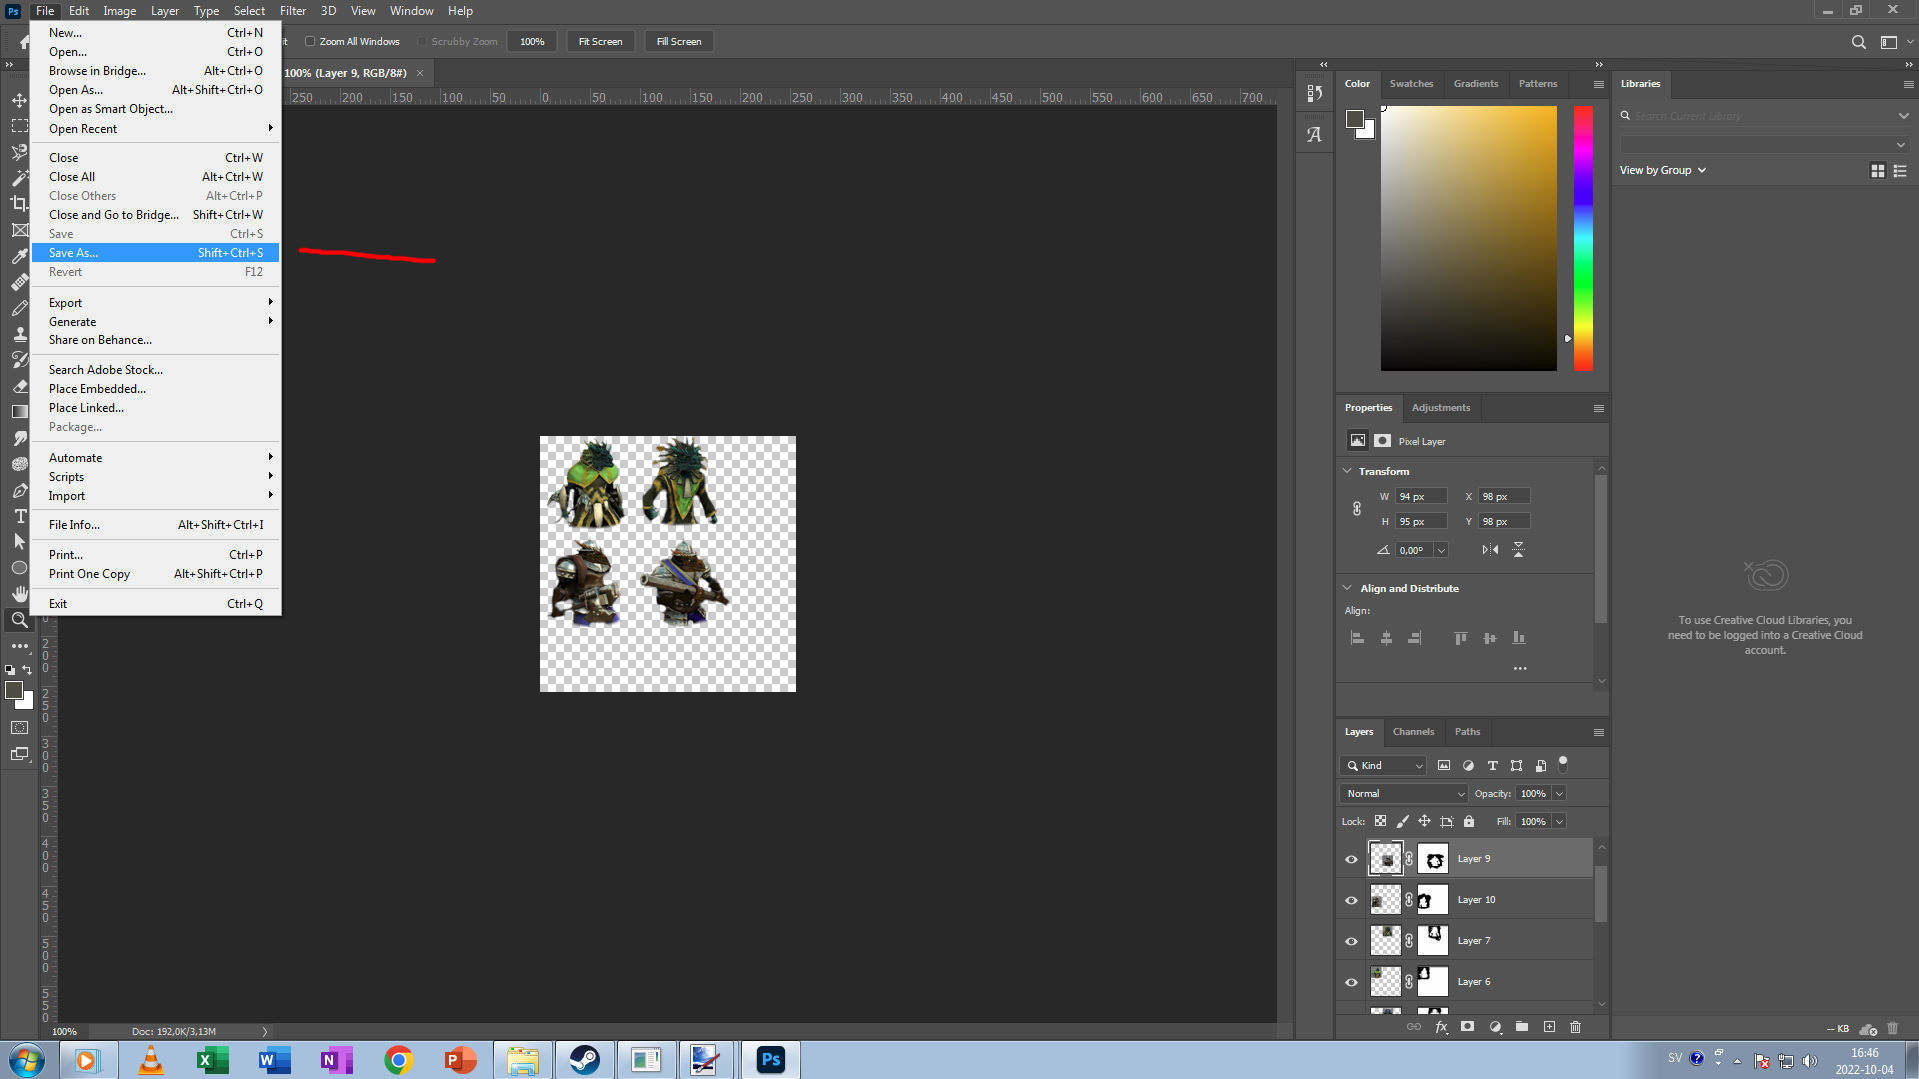The image size is (1919, 1079).
Task: Open Google Chrome from the taskbar
Action: point(398,1060)
